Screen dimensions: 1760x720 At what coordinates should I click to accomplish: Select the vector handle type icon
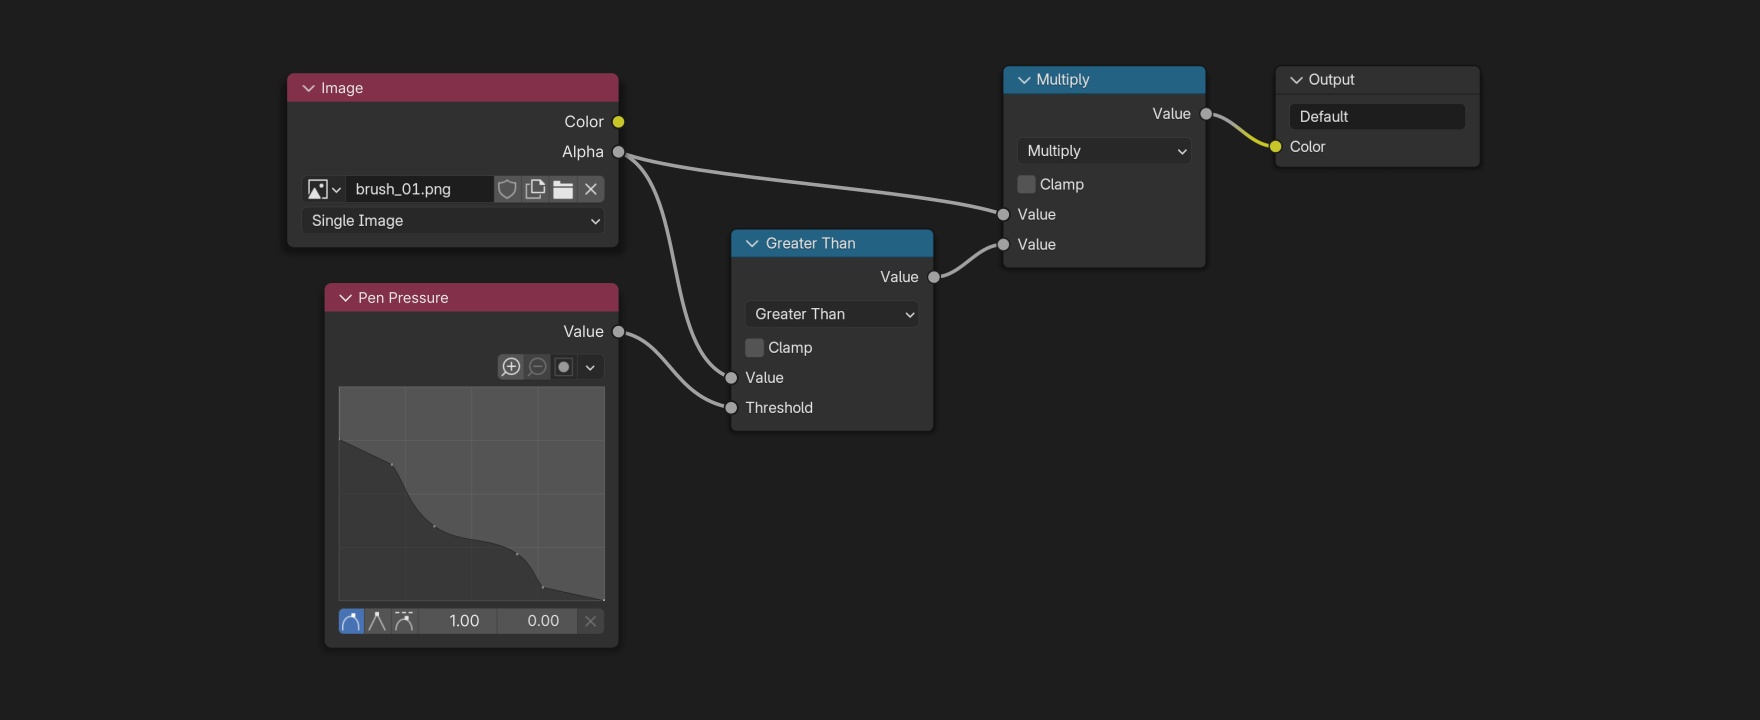(377, 621)
